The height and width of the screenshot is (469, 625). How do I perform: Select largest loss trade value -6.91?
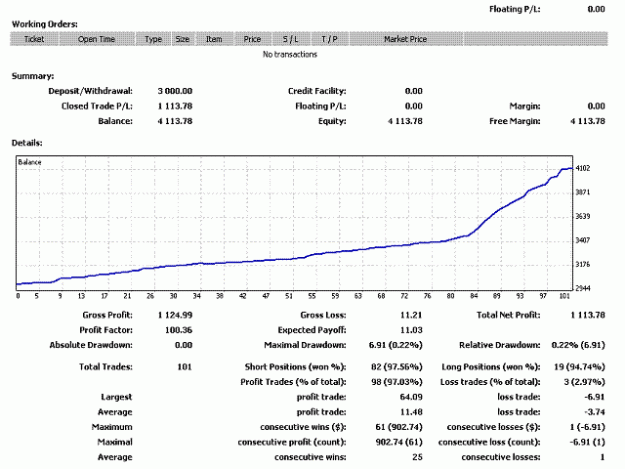[593, 397]
